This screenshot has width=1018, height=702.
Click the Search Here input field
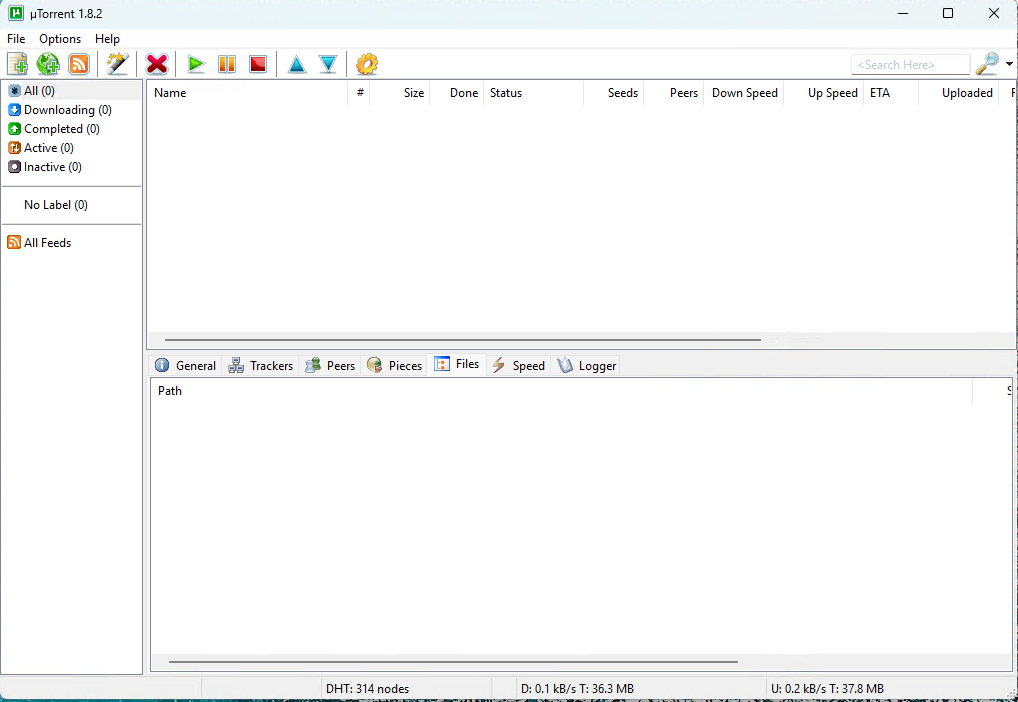coord(910,65)
